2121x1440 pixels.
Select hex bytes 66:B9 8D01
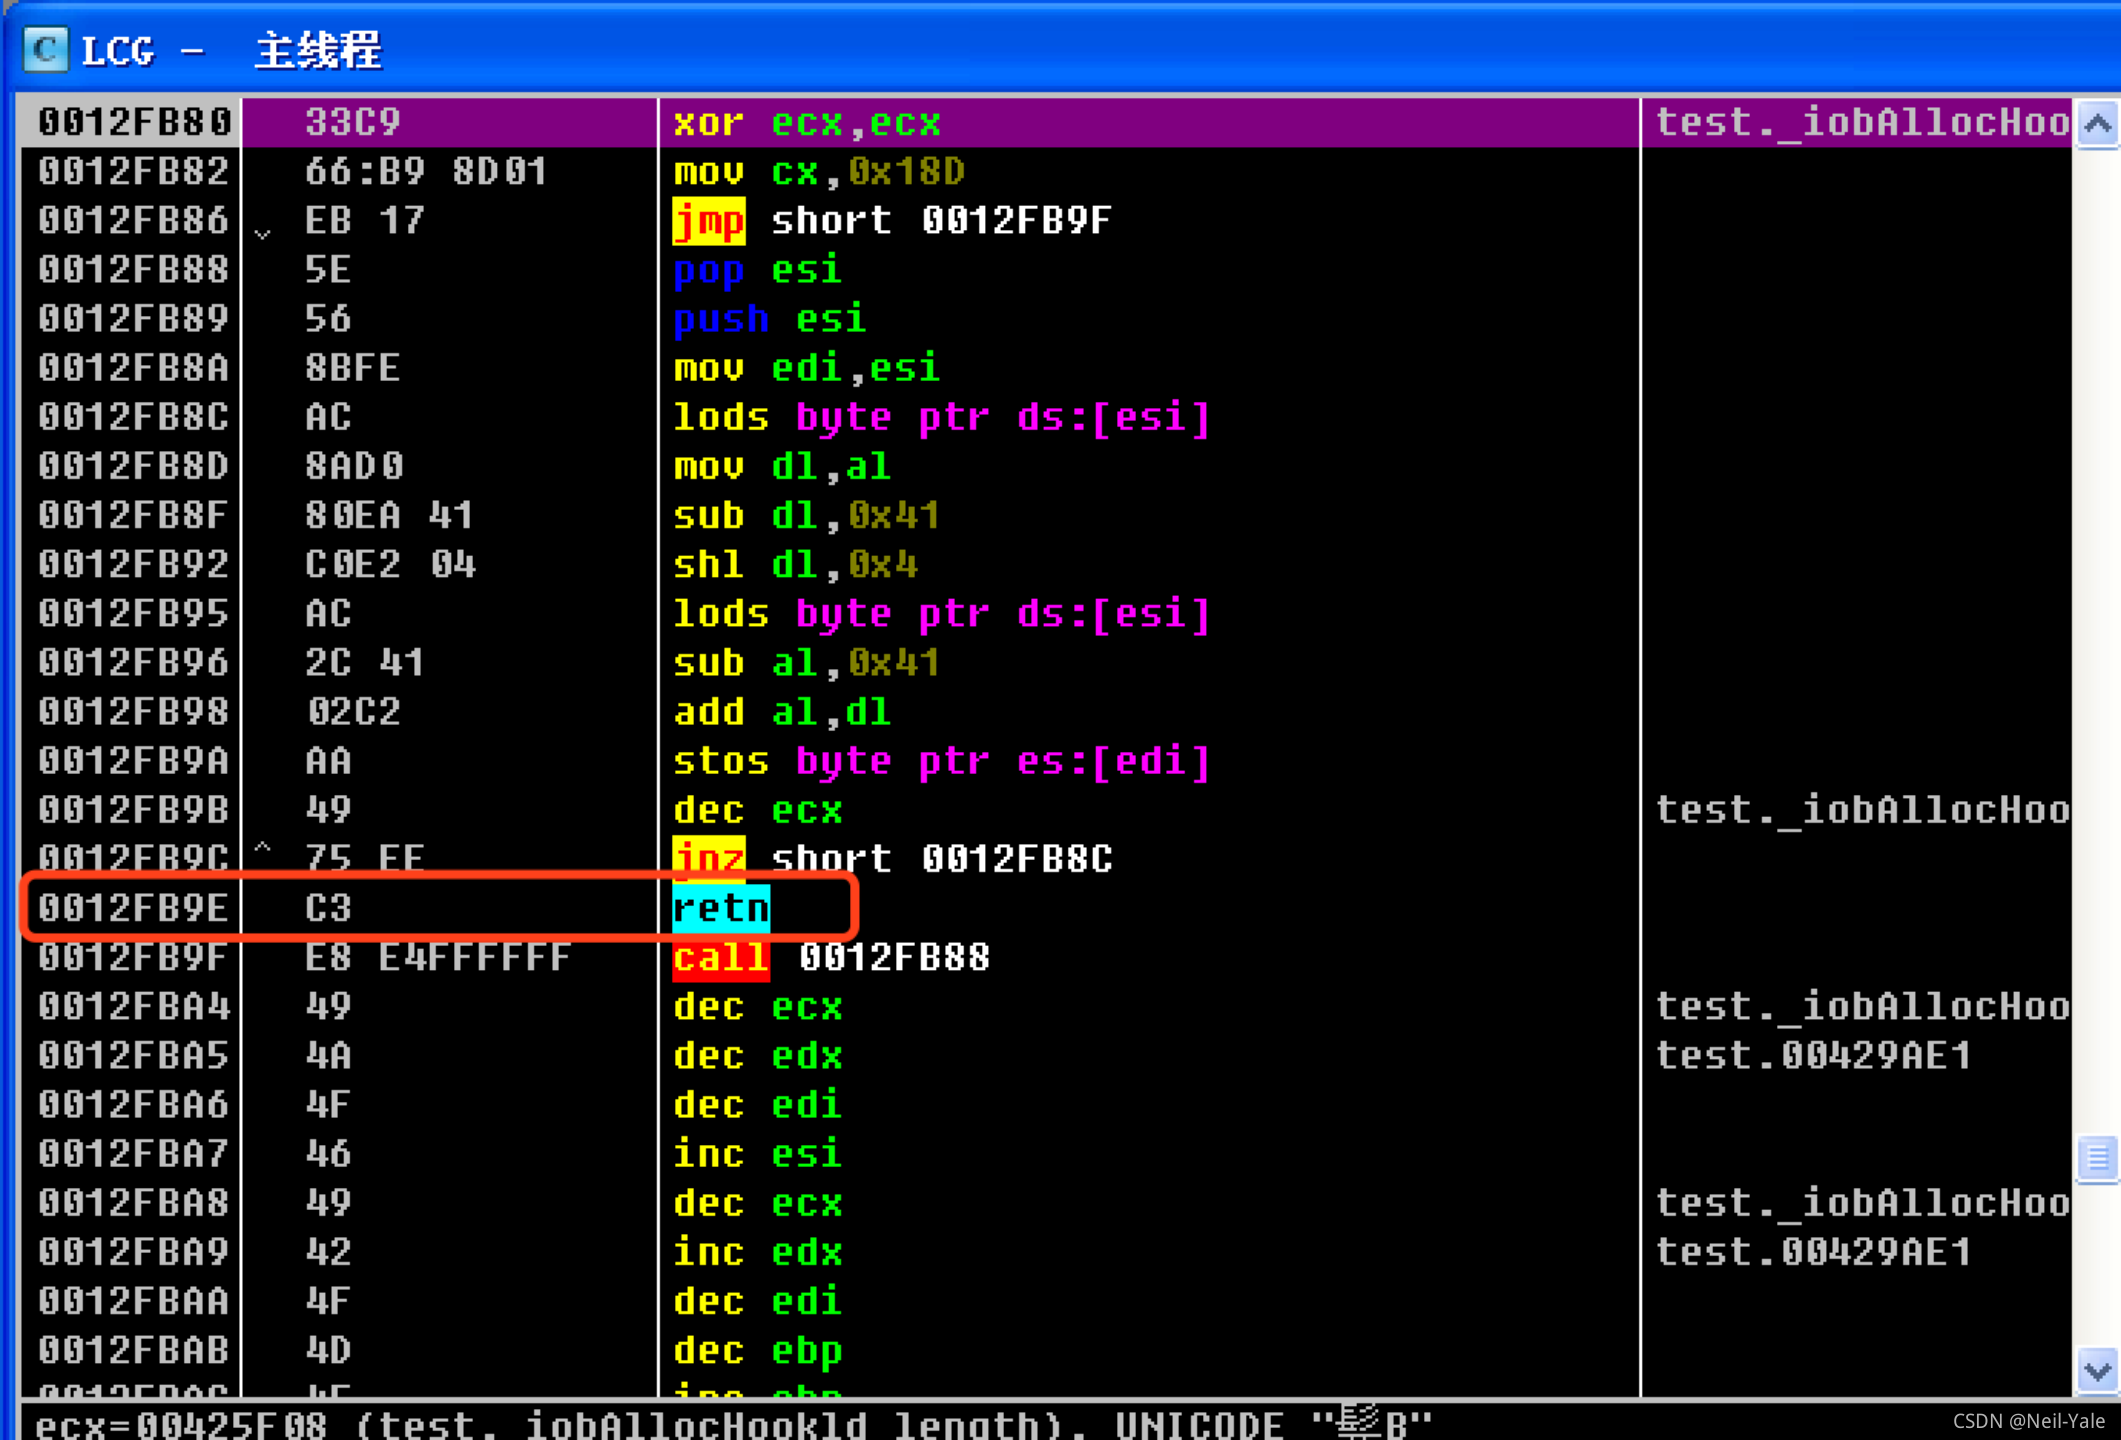pos(425,172)
